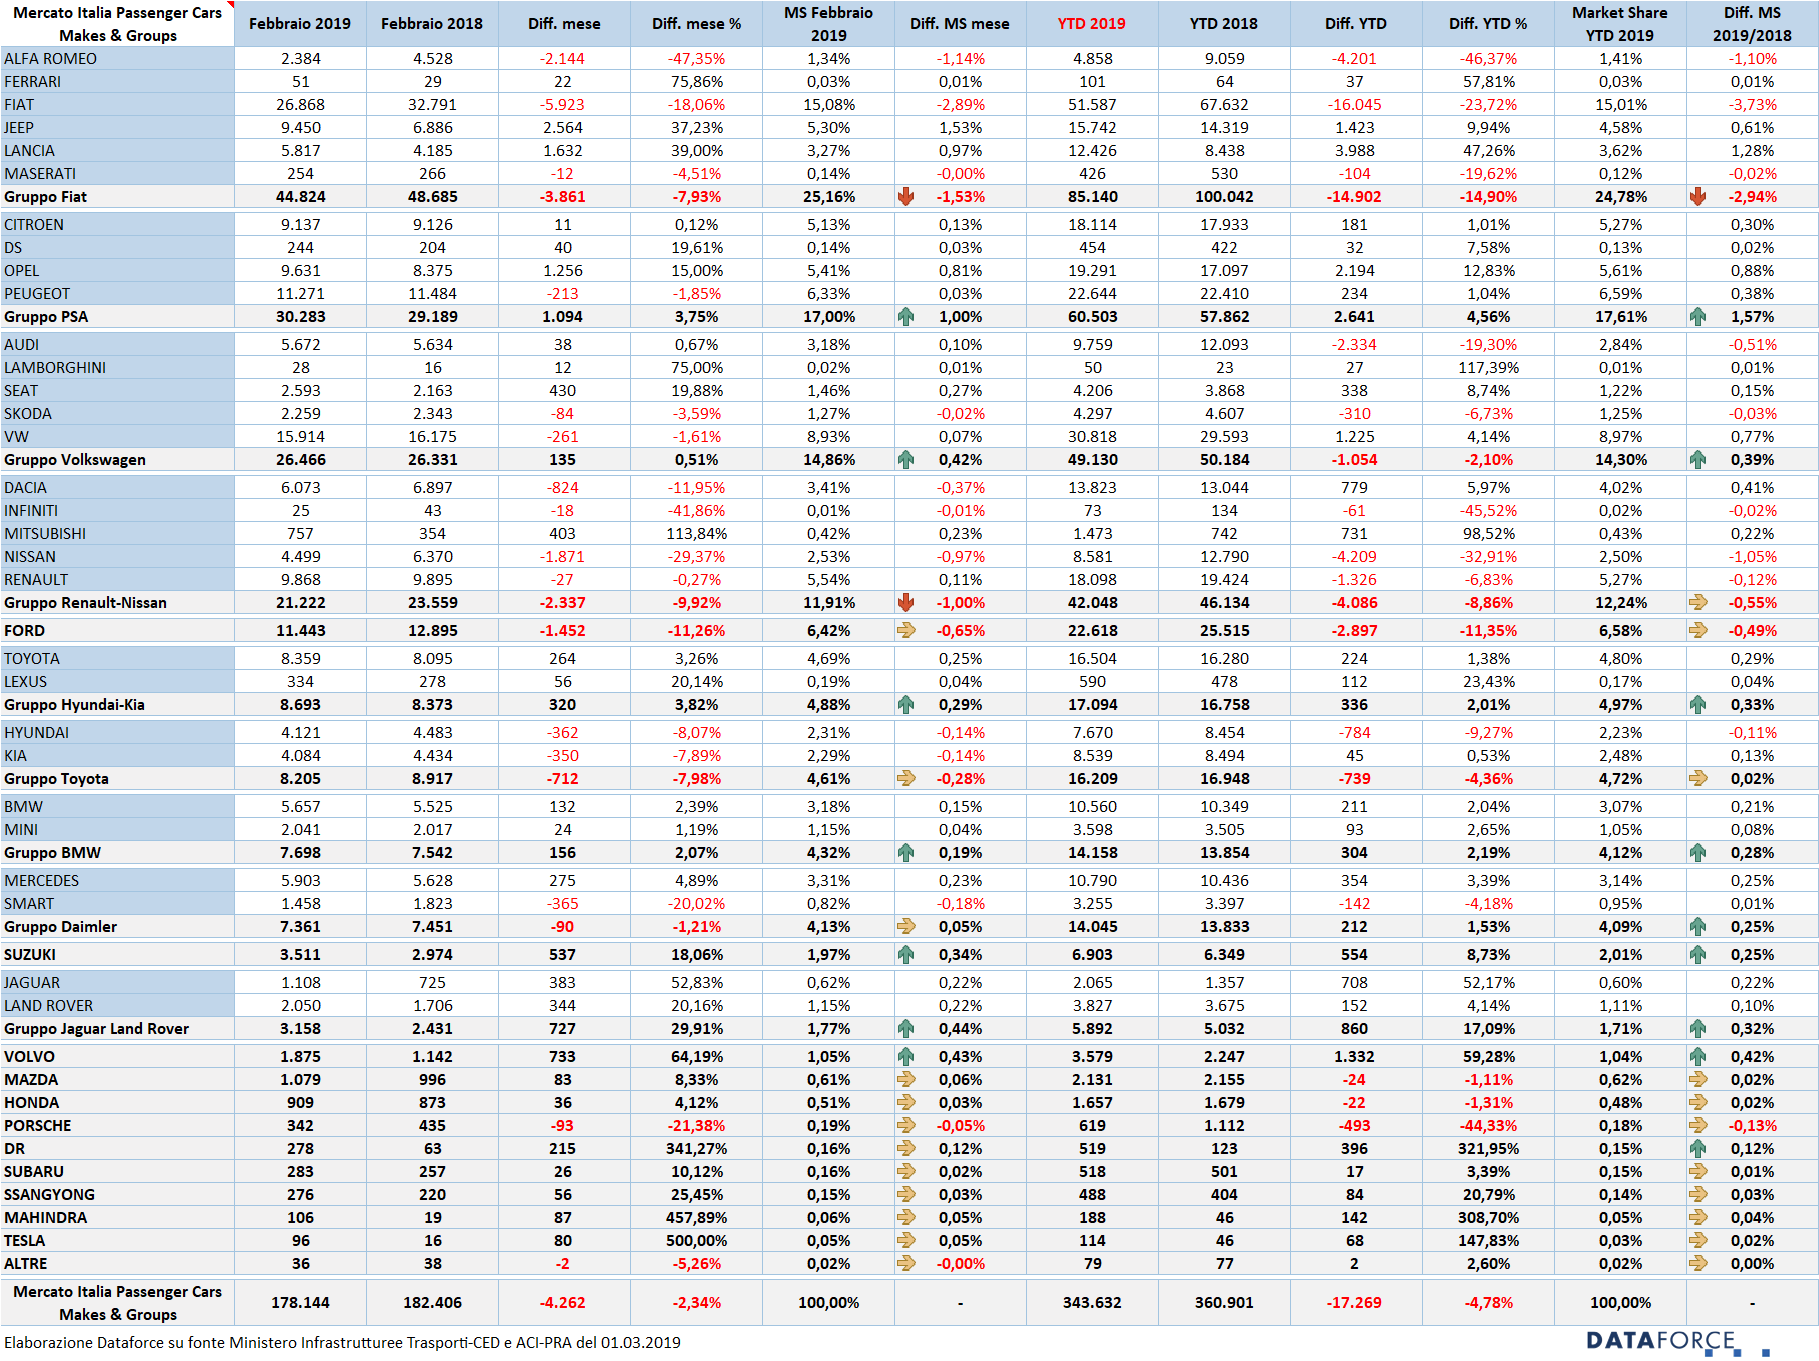The height and width of the screenshot is (1361, 1819).
Task: Click the 'MITSUBISHI' make cell
Action: pos(117,534)
